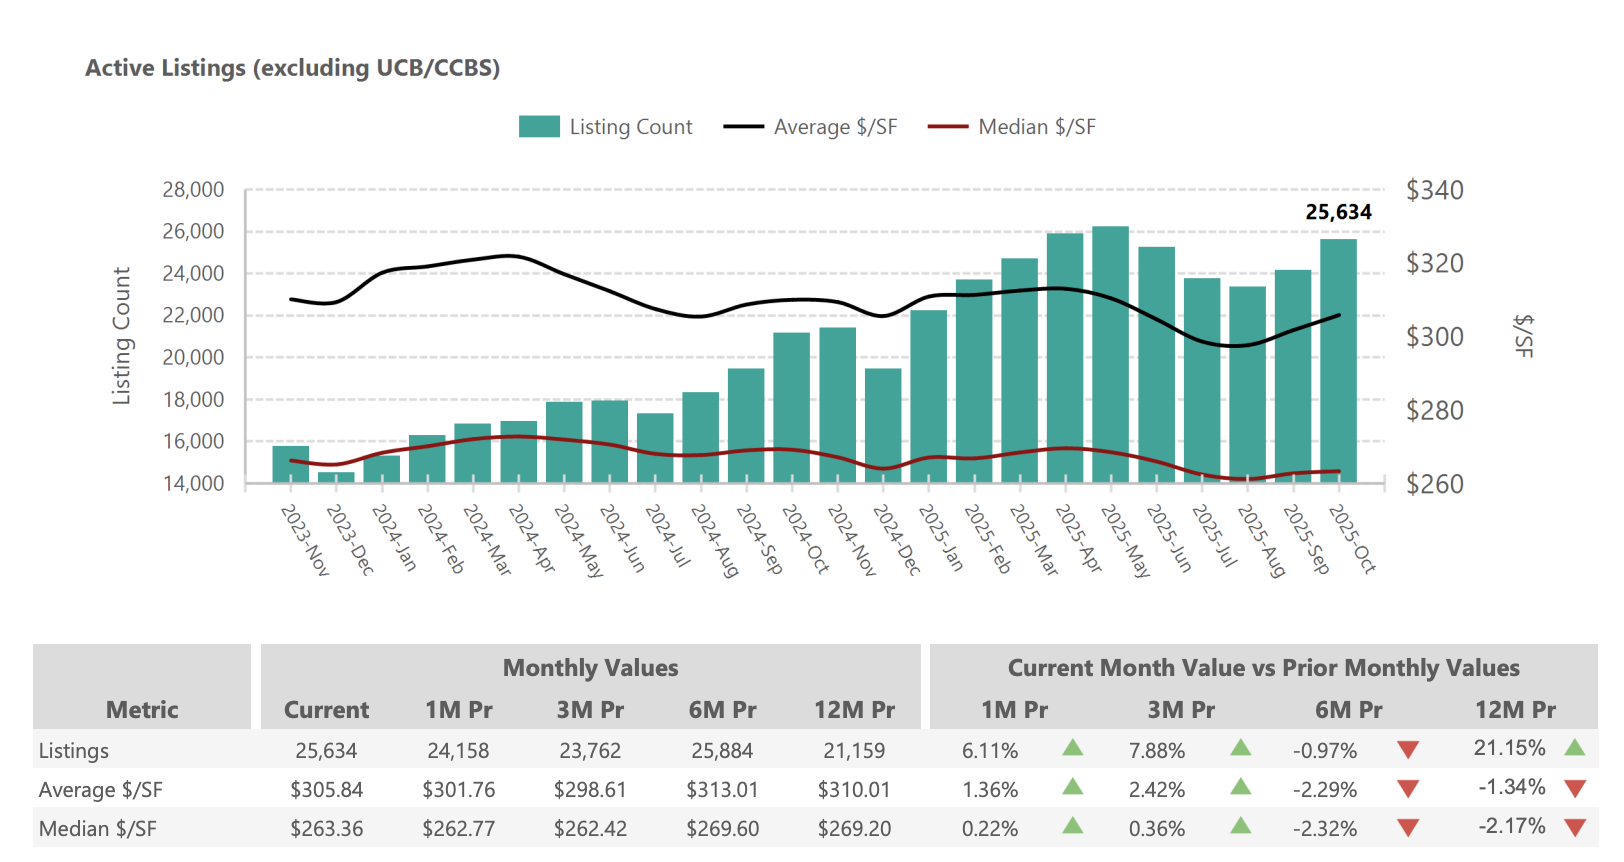
Task: Click the green up arrow beside 21.15%
Action: [x=1575, y=747]
